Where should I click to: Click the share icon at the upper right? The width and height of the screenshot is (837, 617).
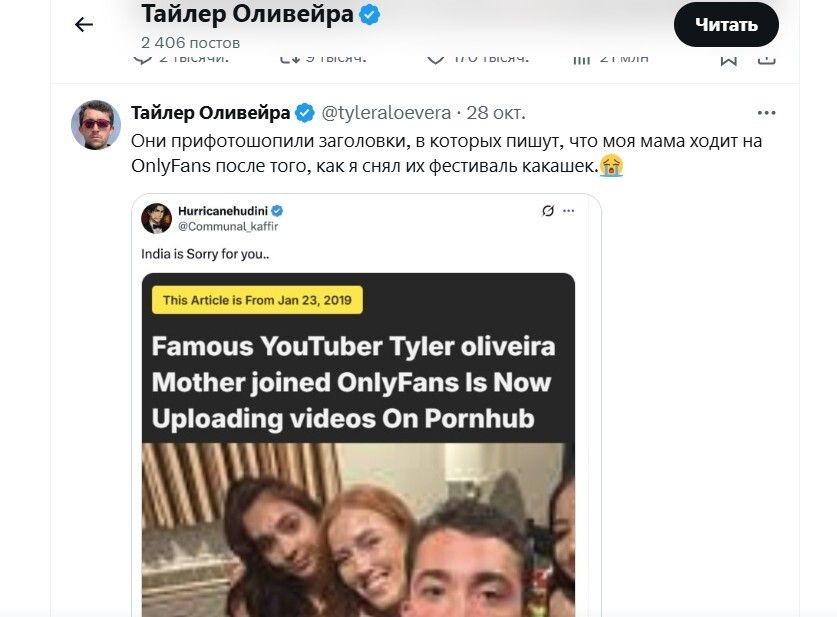pos(766,59)
